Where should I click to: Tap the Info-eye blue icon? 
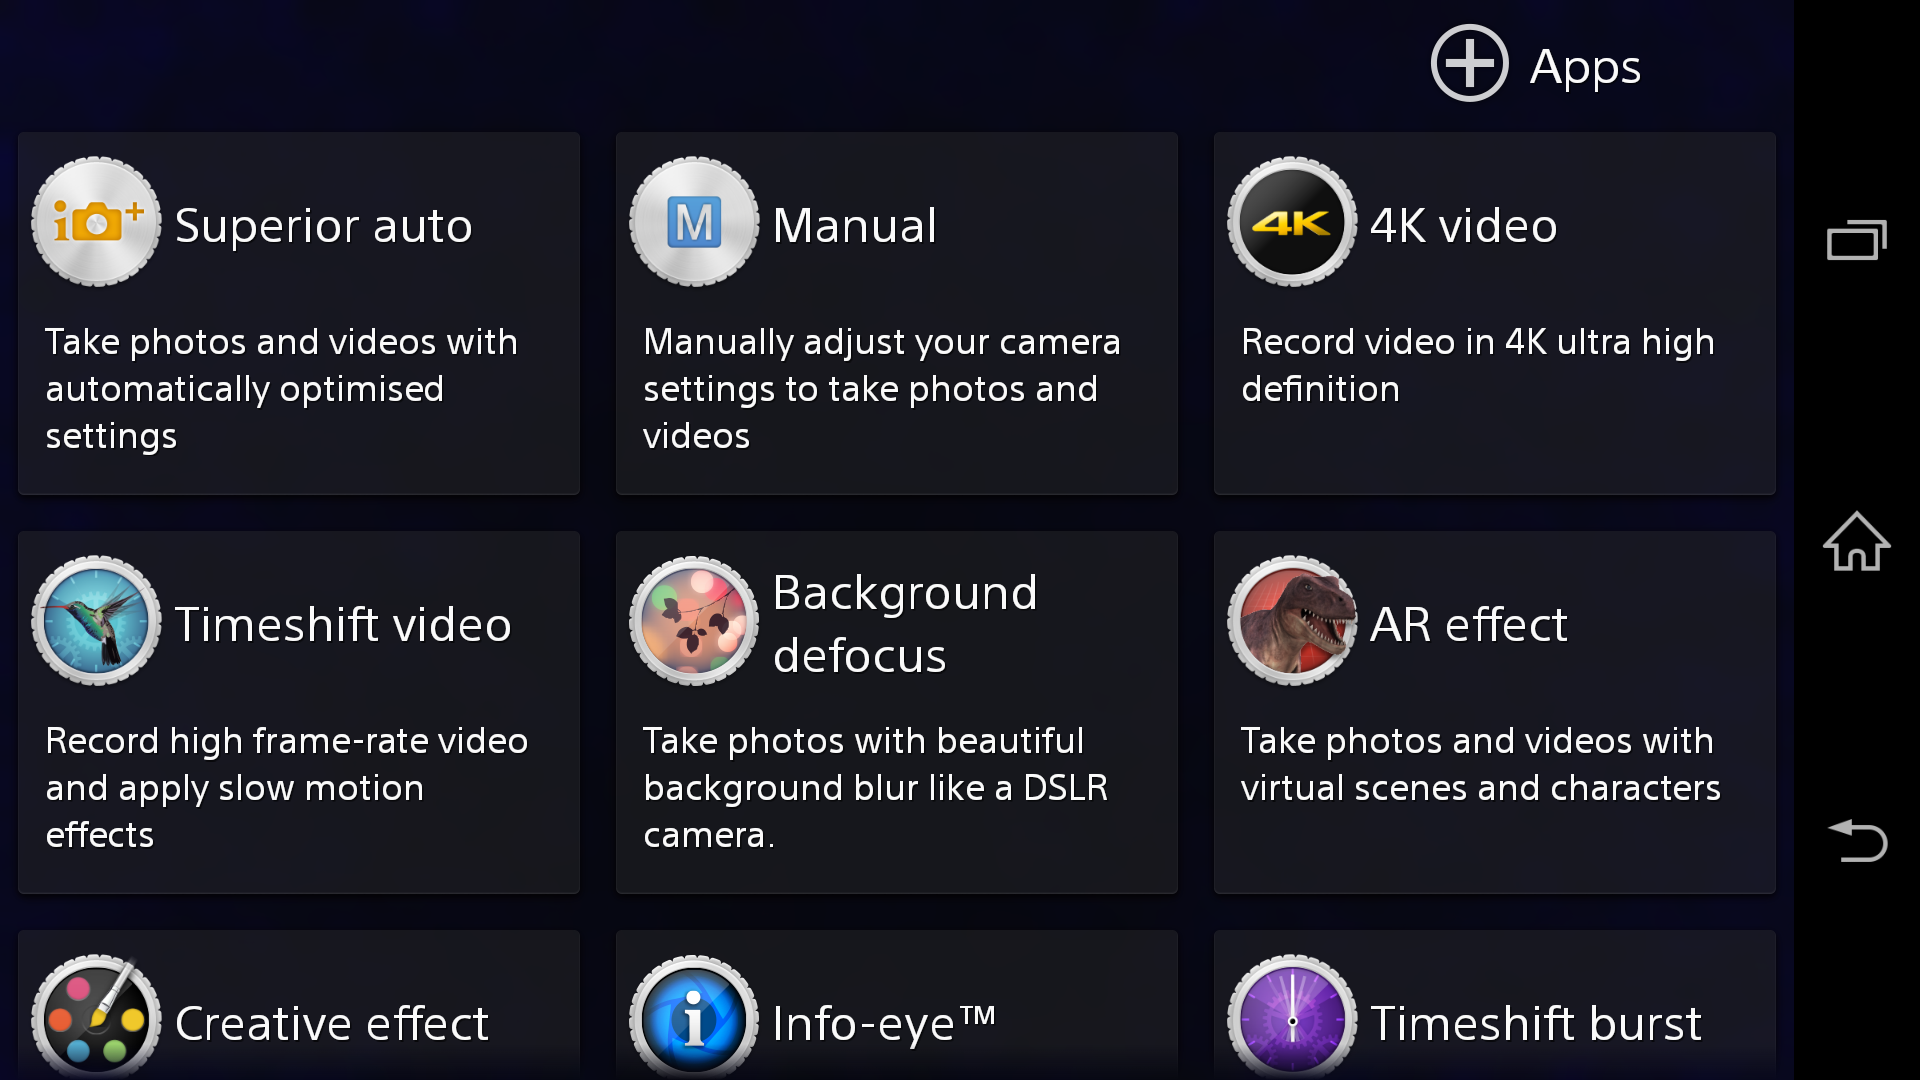(x=694, y=1020)
